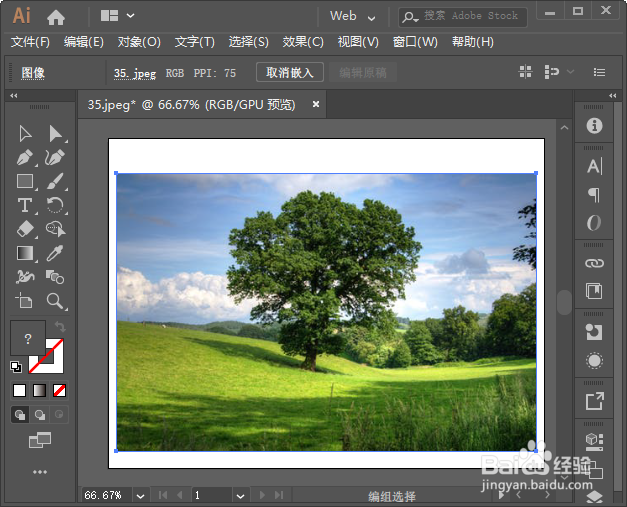Open the Paragraph panel icon

594,195
